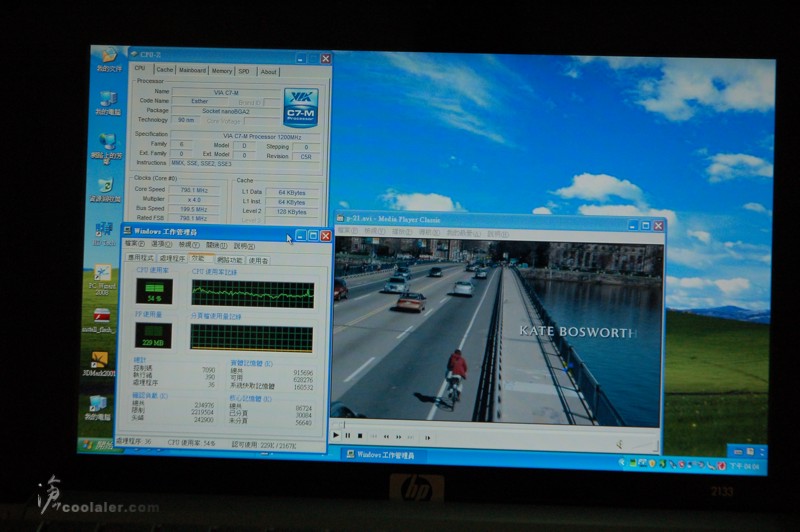Minimize the Media Player Classic window
Image resolution: width=800 pixels, height=532 pixels.
pos(633,225)
